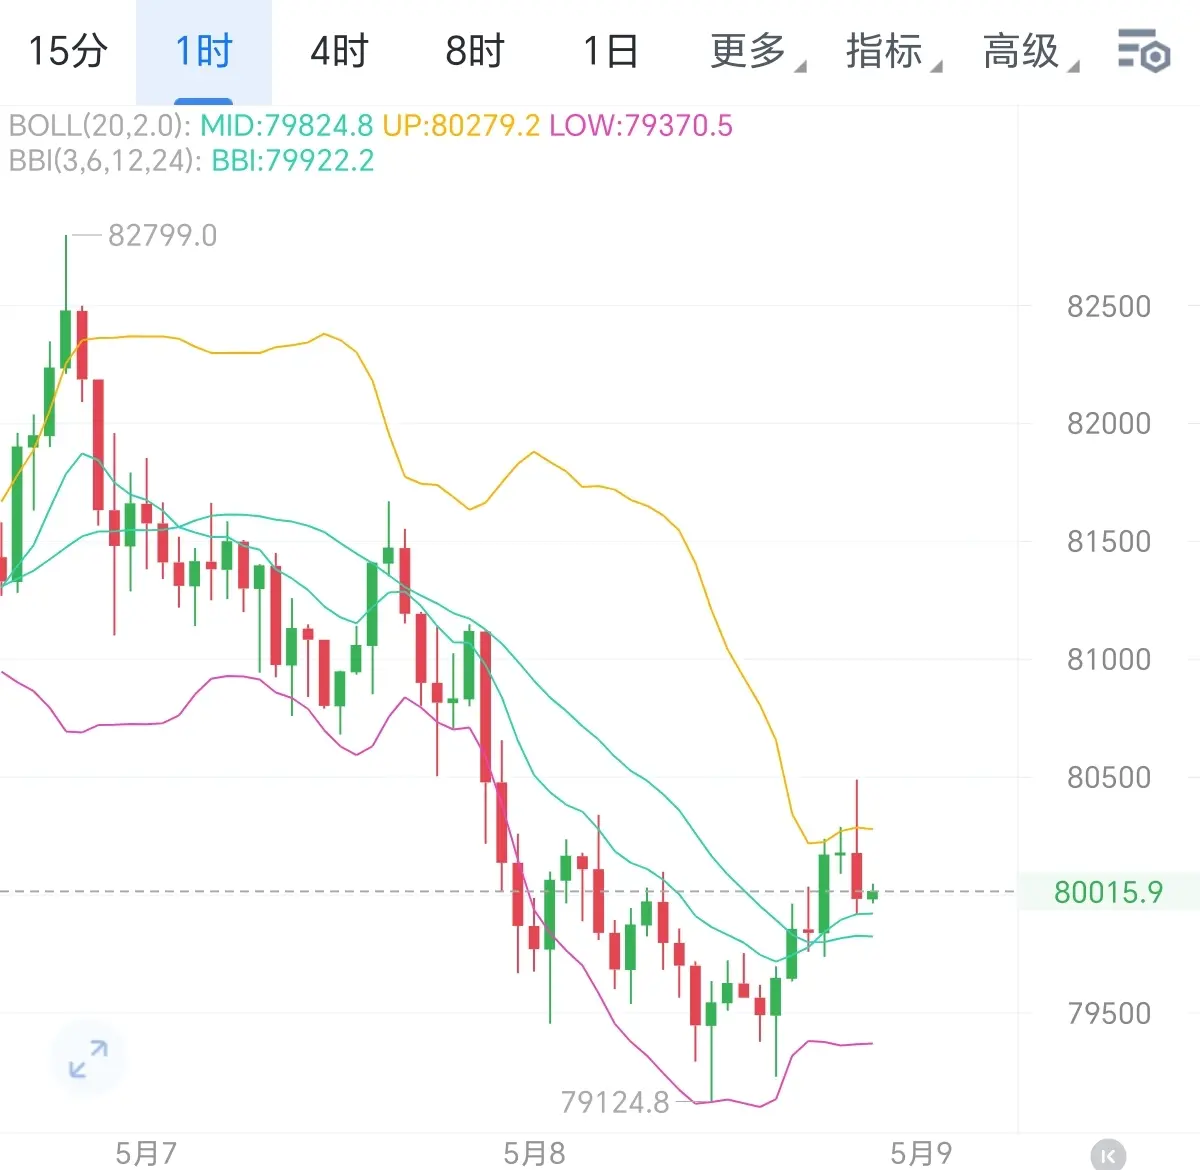Select the 80500 price axis label
The image size is (1200, 1170).
point(1109,777)
